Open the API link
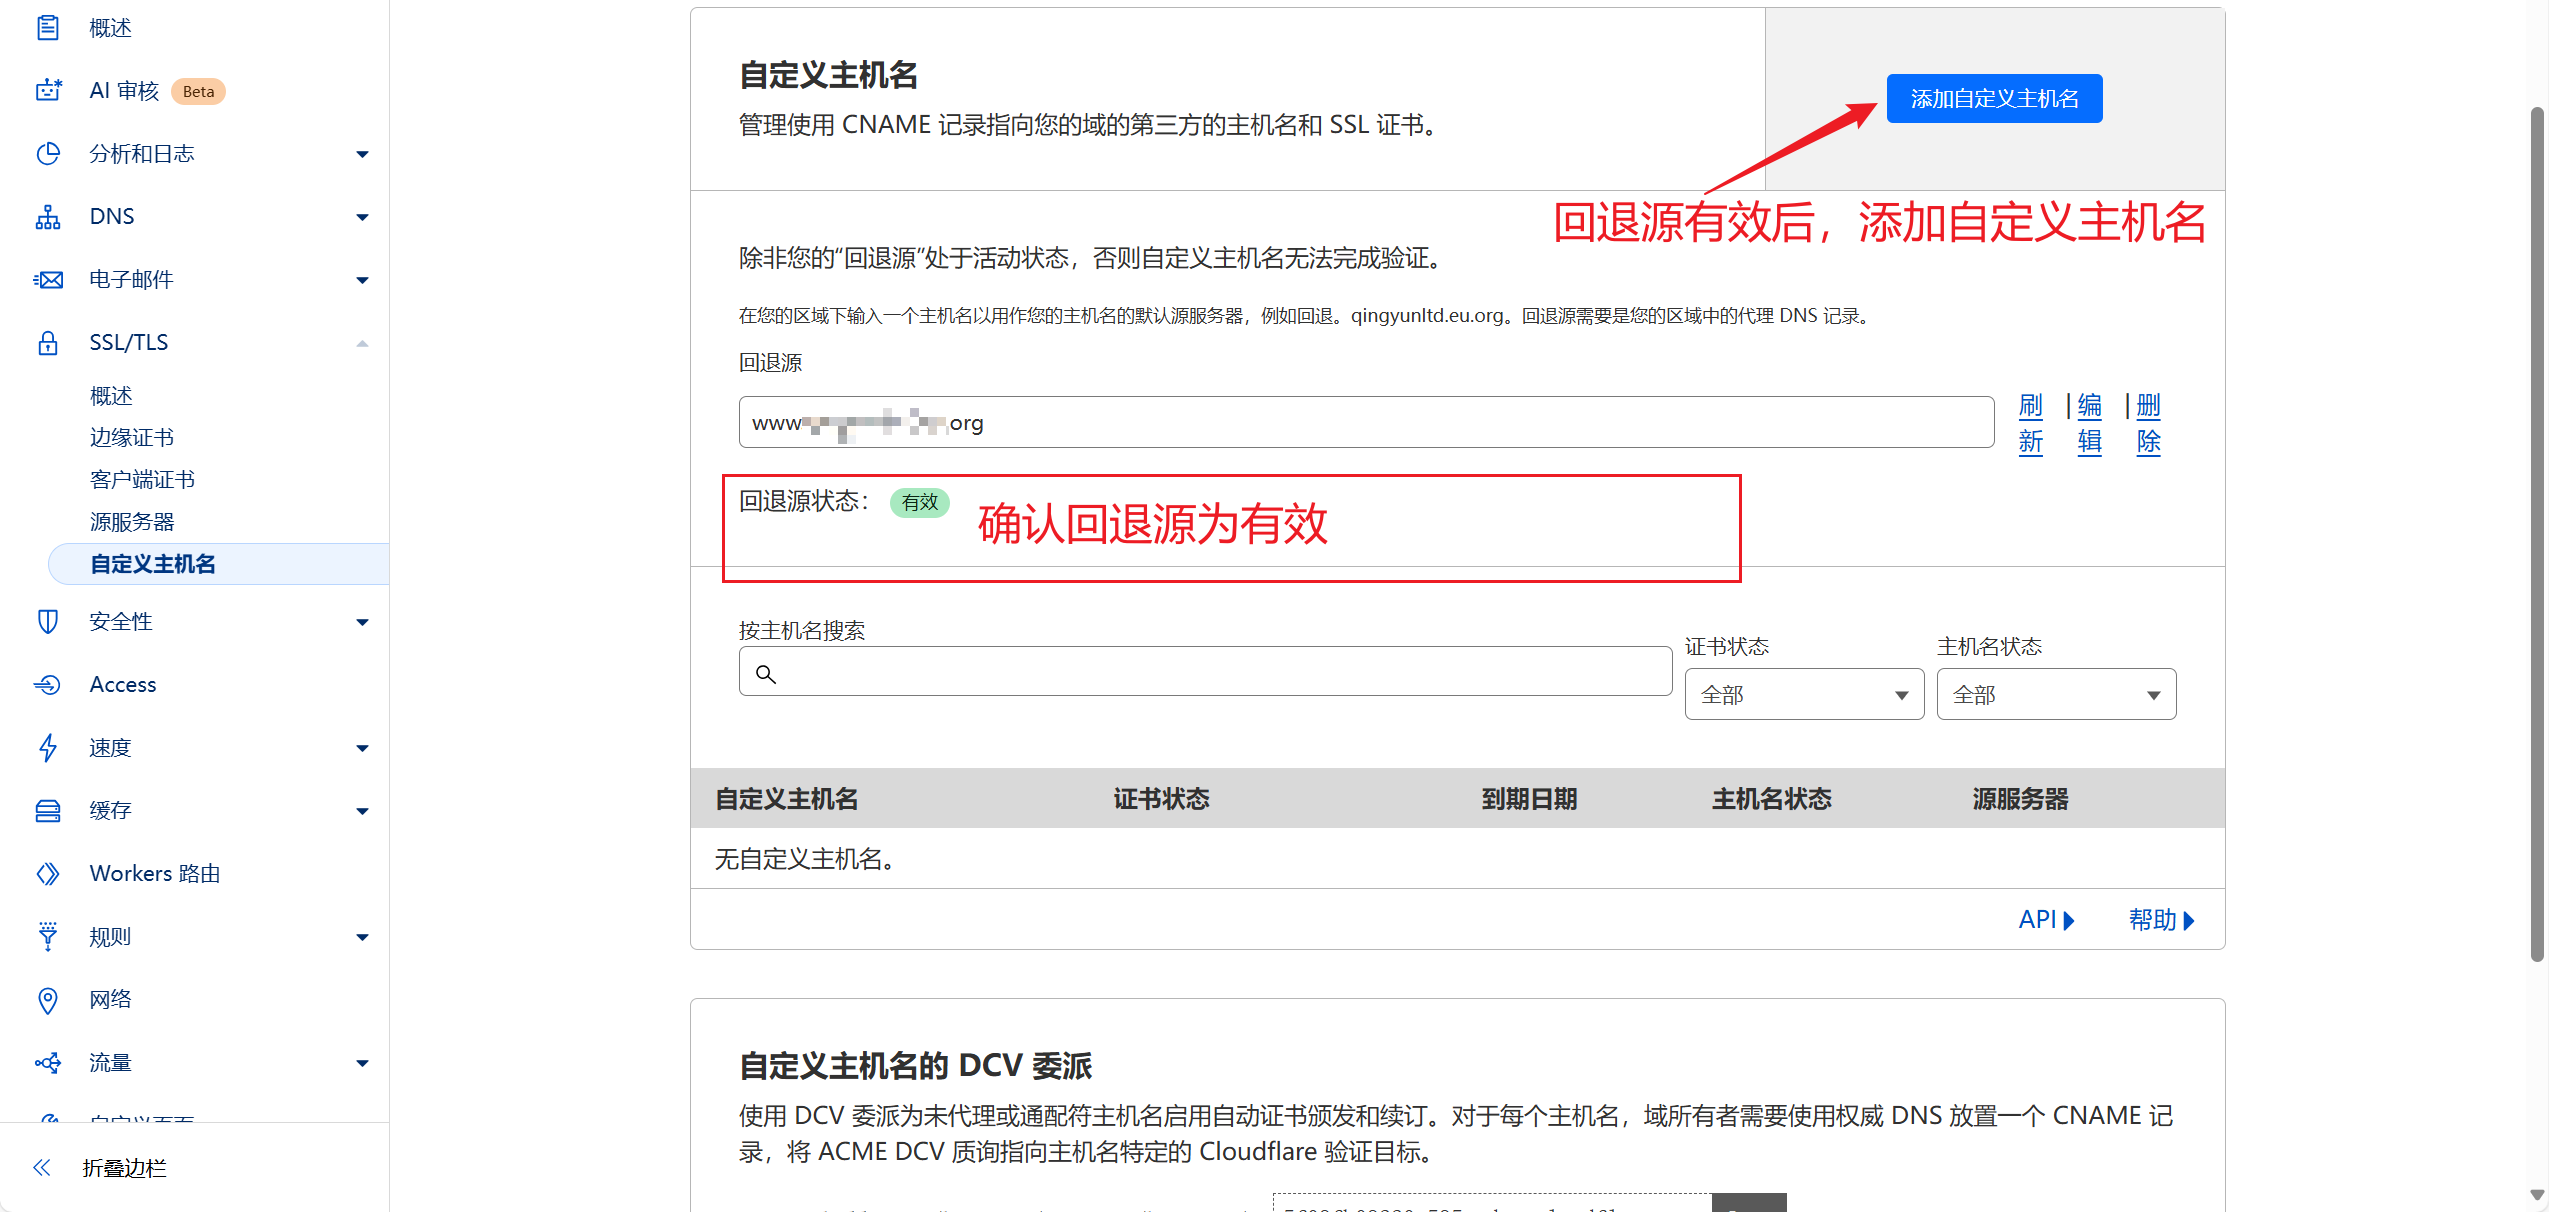The image size is (2549, 1212). tap(2046, 920)
